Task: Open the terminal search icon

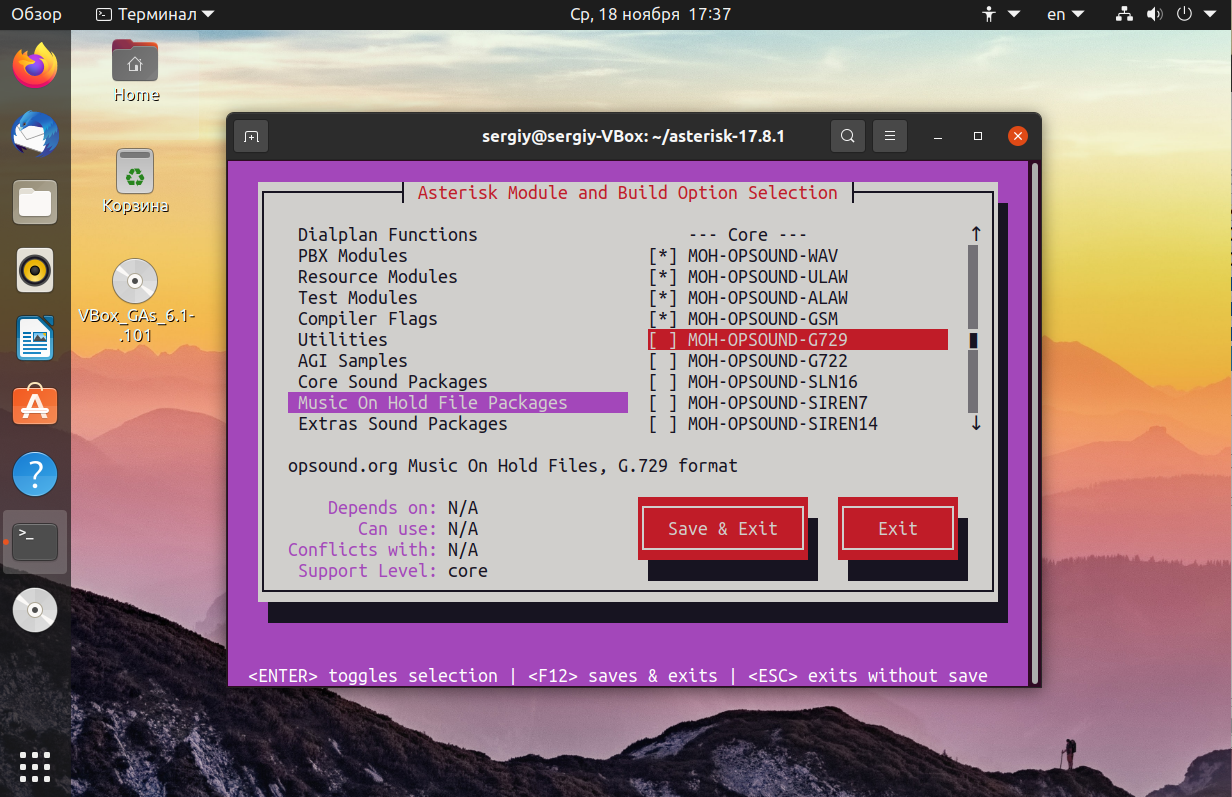Action: [848, 136]
